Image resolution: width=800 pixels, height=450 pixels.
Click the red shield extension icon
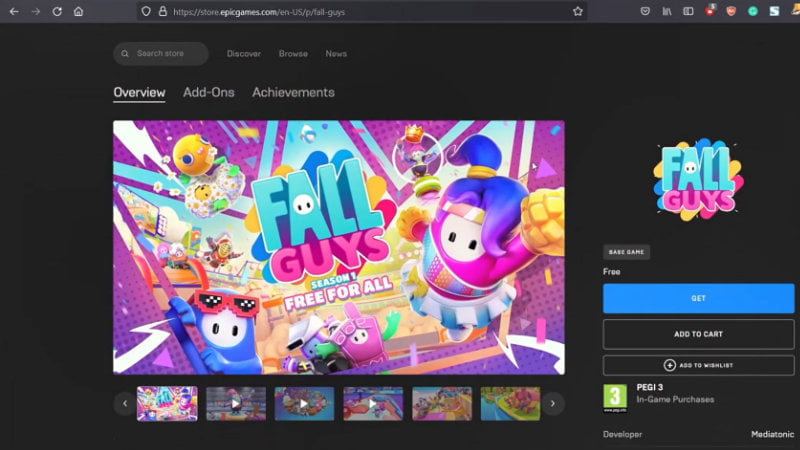pos(731,11)
